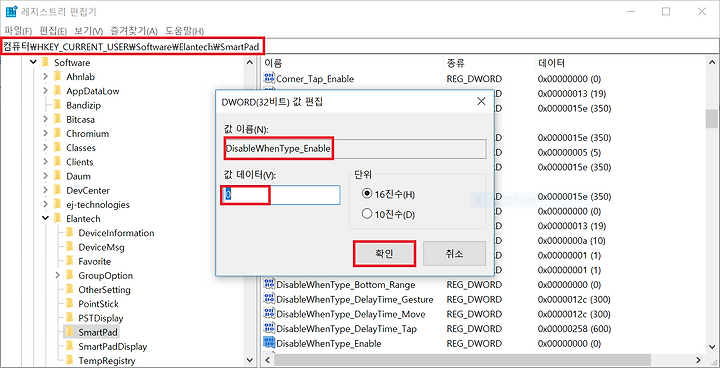Click the 값 데이터(V) input field
The image size is (720, 368).
pyautogui.click(x=281, y=195)
